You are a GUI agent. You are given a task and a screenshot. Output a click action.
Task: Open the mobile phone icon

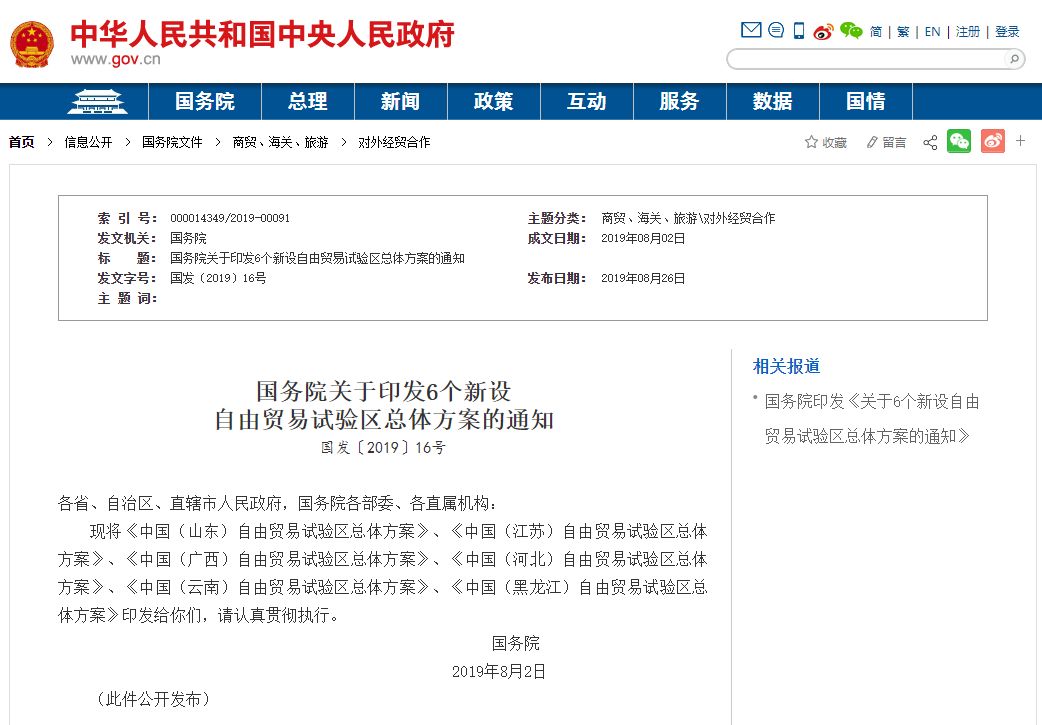click(x=799, y=31)
